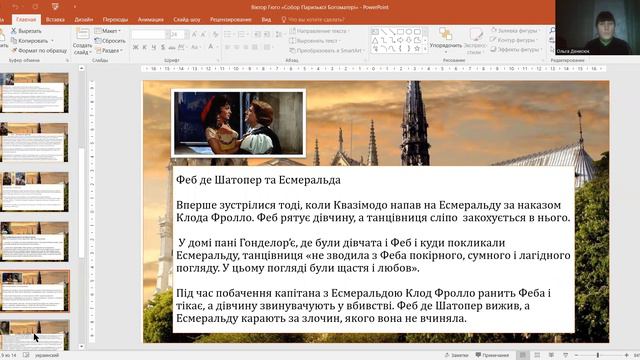Open the Раздел section dropdown
This screenshot has width=640, height=360.
coord(109,51)
